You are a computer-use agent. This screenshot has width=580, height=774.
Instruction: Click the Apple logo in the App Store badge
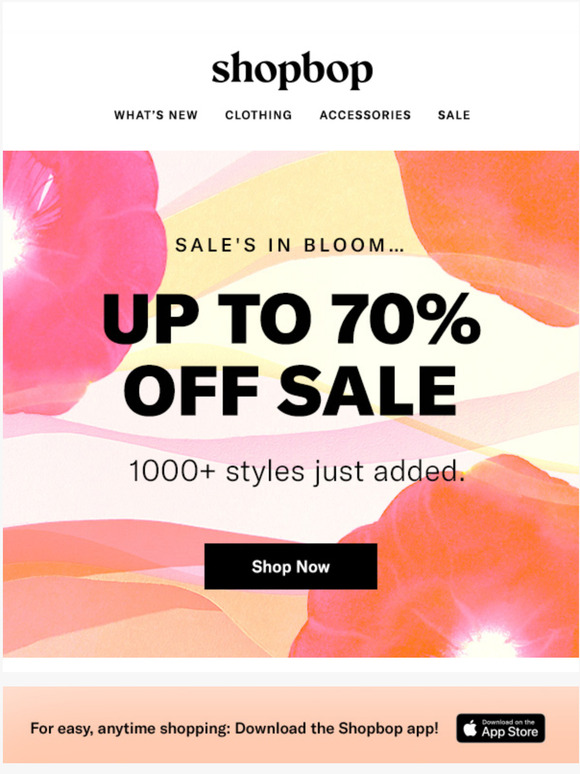470,728
